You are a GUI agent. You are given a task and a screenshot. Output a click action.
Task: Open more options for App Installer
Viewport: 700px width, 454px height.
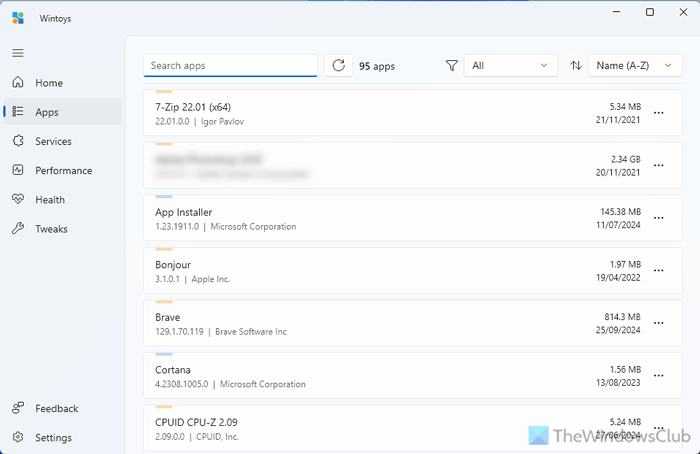pyautogui.click(x=658, y=218)
